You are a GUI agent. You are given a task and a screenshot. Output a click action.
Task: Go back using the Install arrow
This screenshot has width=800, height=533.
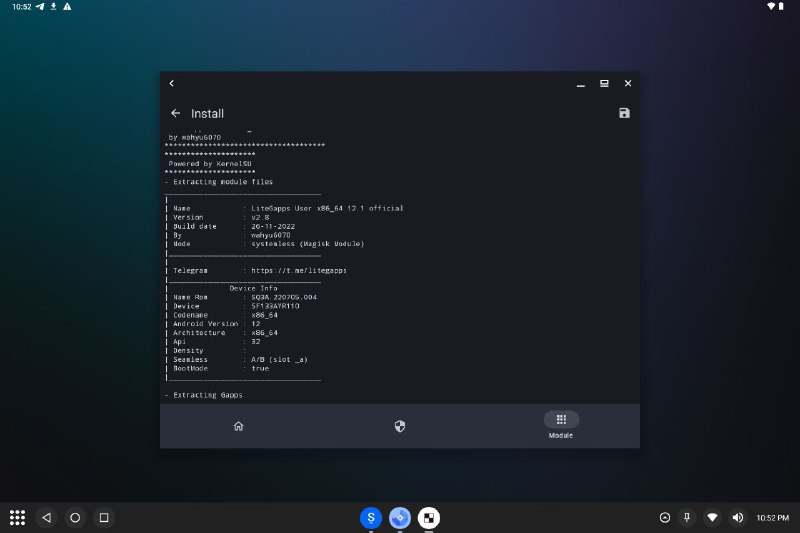tap(176, 113)
